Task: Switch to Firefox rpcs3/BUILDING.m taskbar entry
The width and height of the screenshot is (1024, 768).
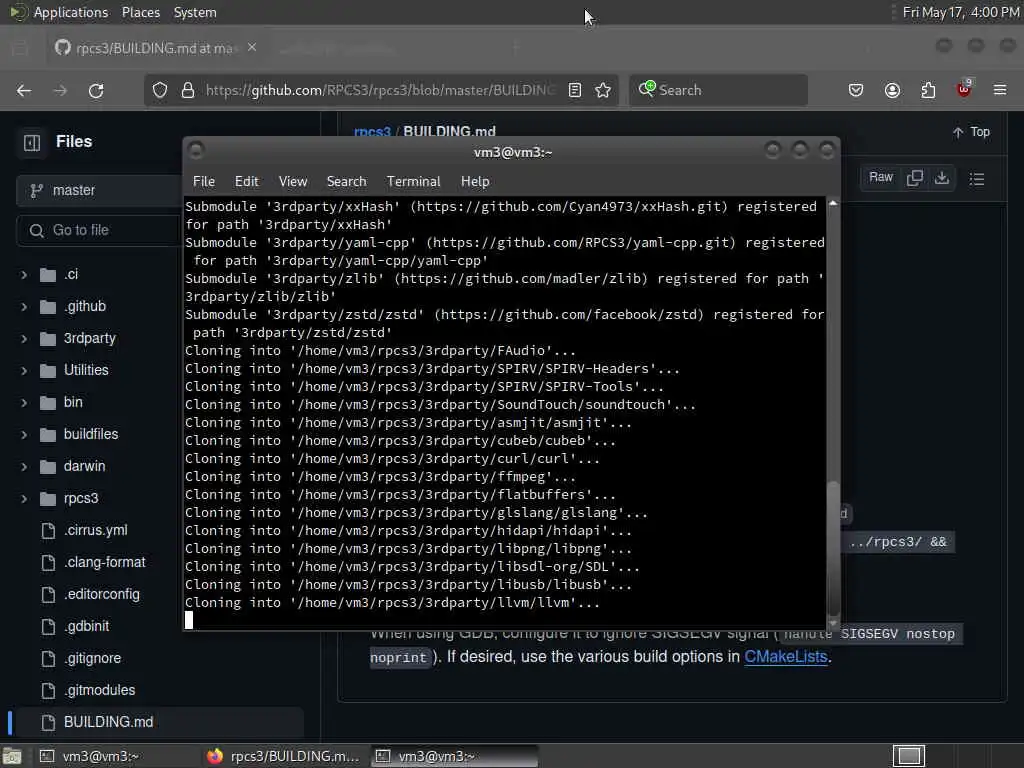Action: click(x=283, y=756)
